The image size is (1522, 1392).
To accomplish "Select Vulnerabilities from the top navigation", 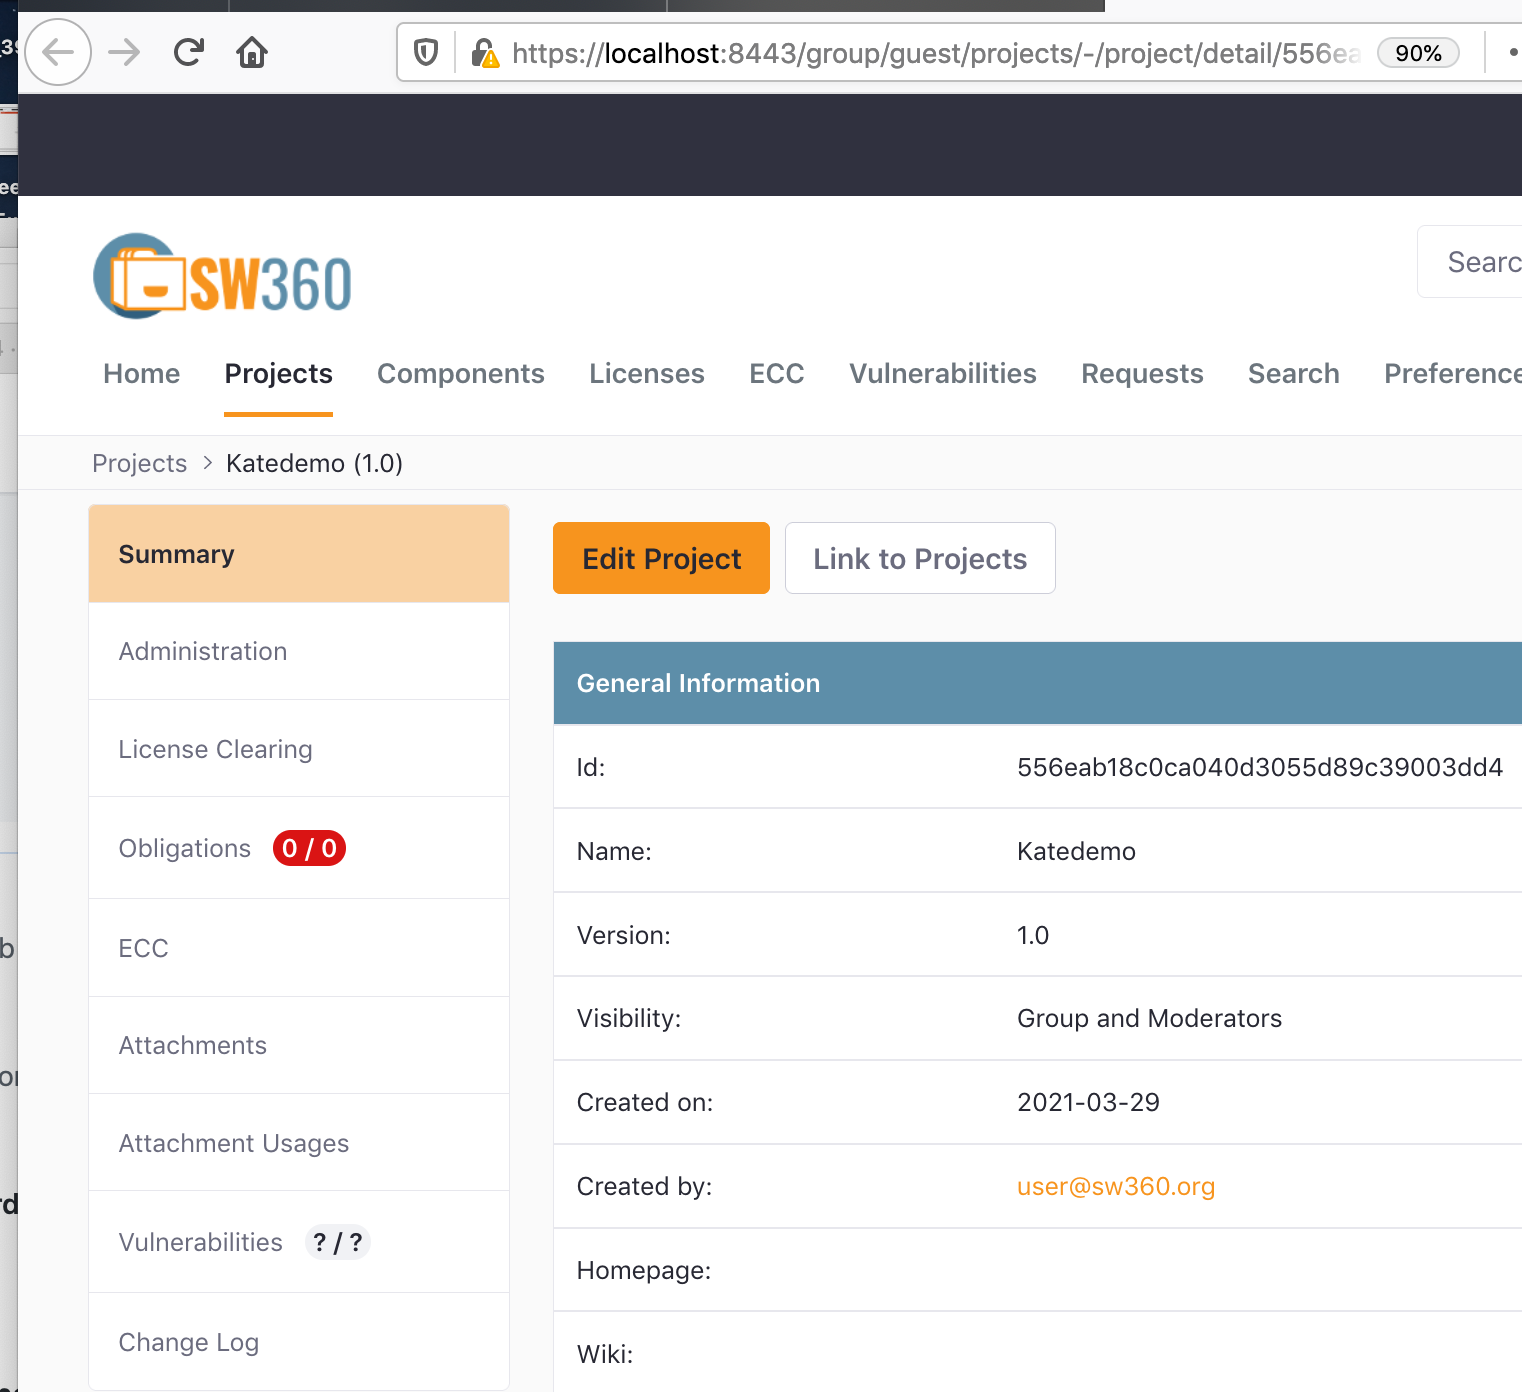I will tap(942, 374).
